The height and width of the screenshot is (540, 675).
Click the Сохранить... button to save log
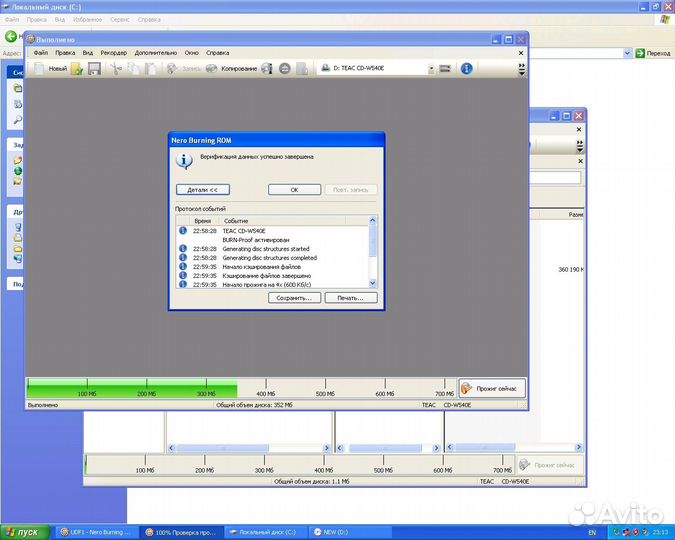294,297
